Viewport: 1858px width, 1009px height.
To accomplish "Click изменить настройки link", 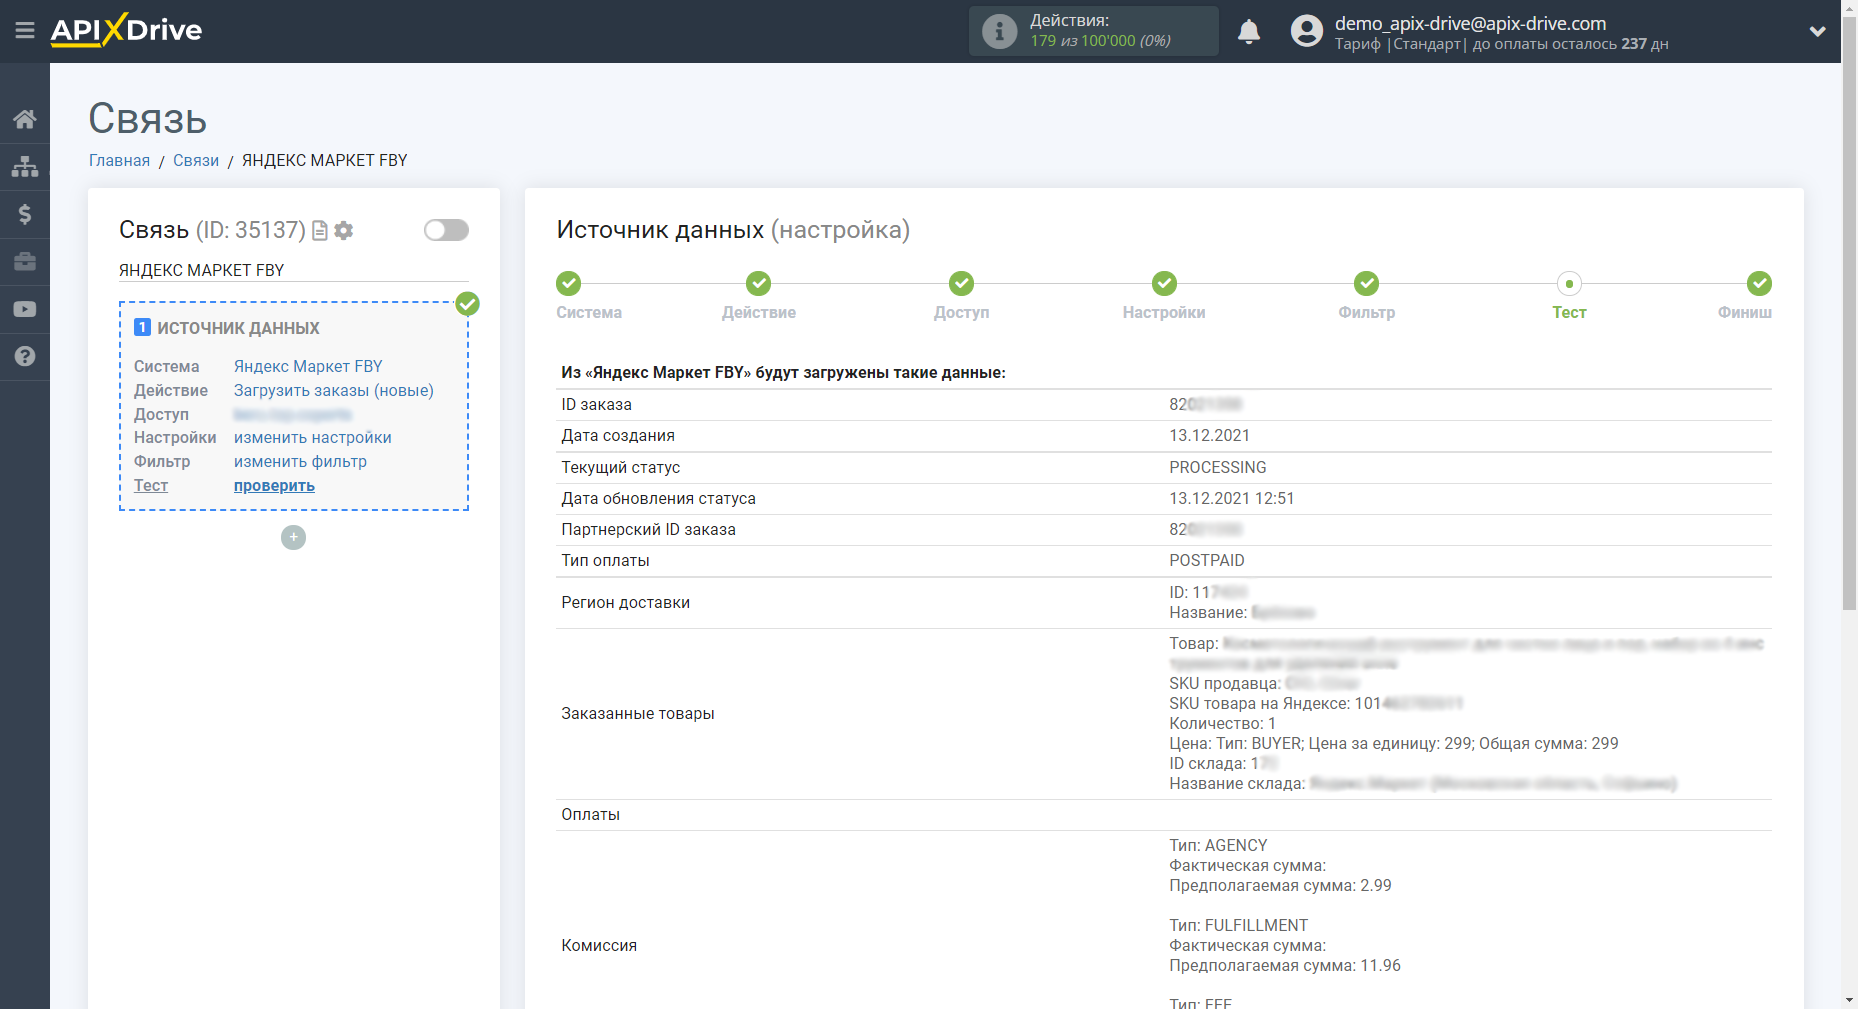I will coord(313,437).
